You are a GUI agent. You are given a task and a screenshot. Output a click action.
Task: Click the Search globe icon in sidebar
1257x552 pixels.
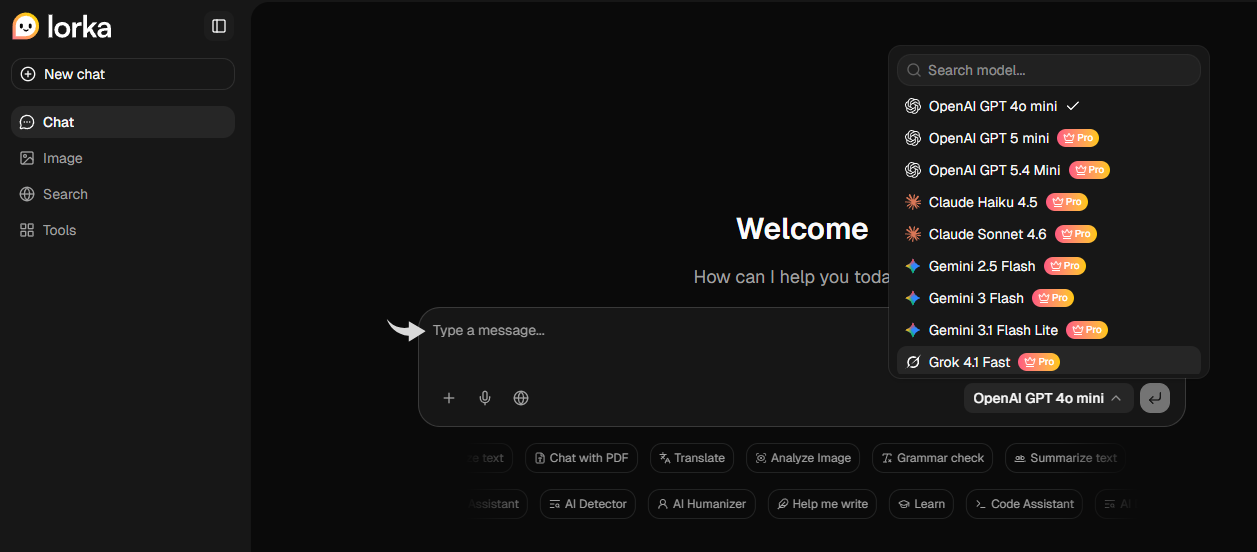click(x=27, y=194)
